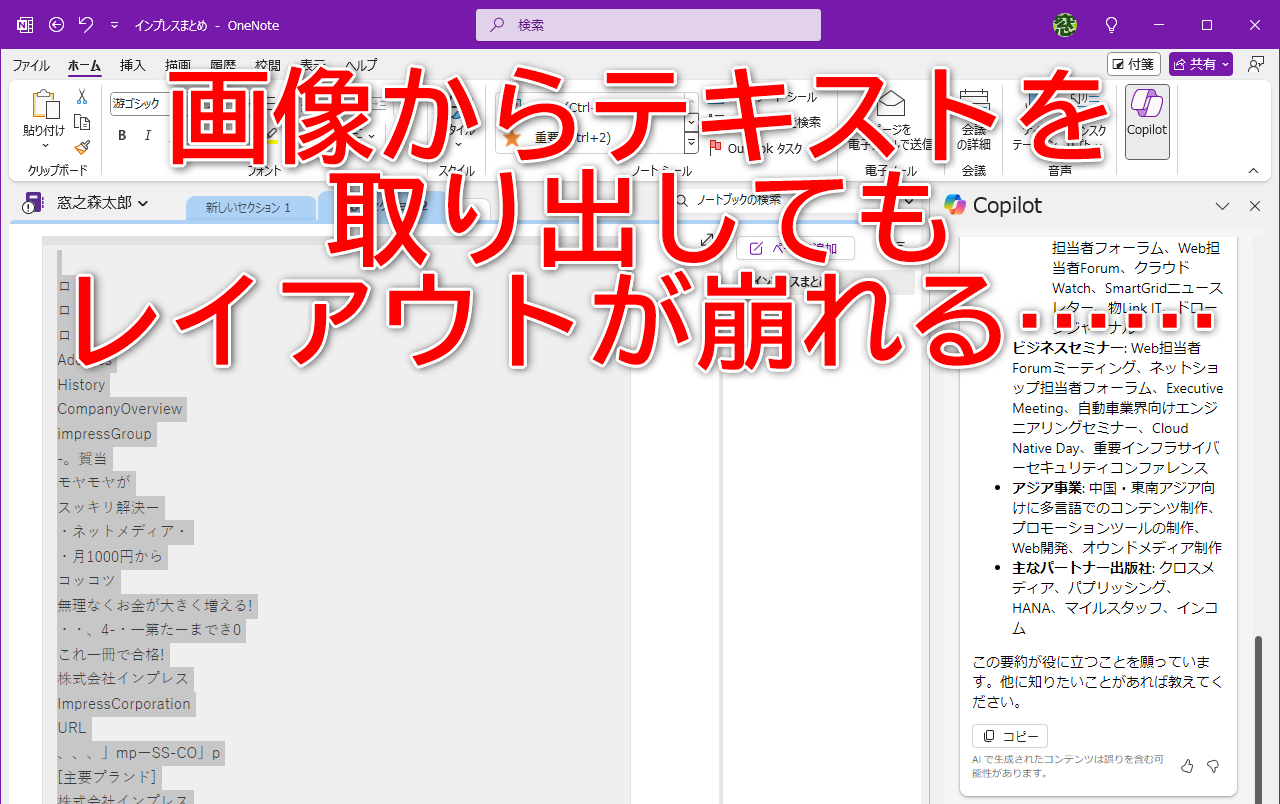1280x804 pixels.
Task: Toggle italic formatting with the I icon
Action: (x=147, y=135)
